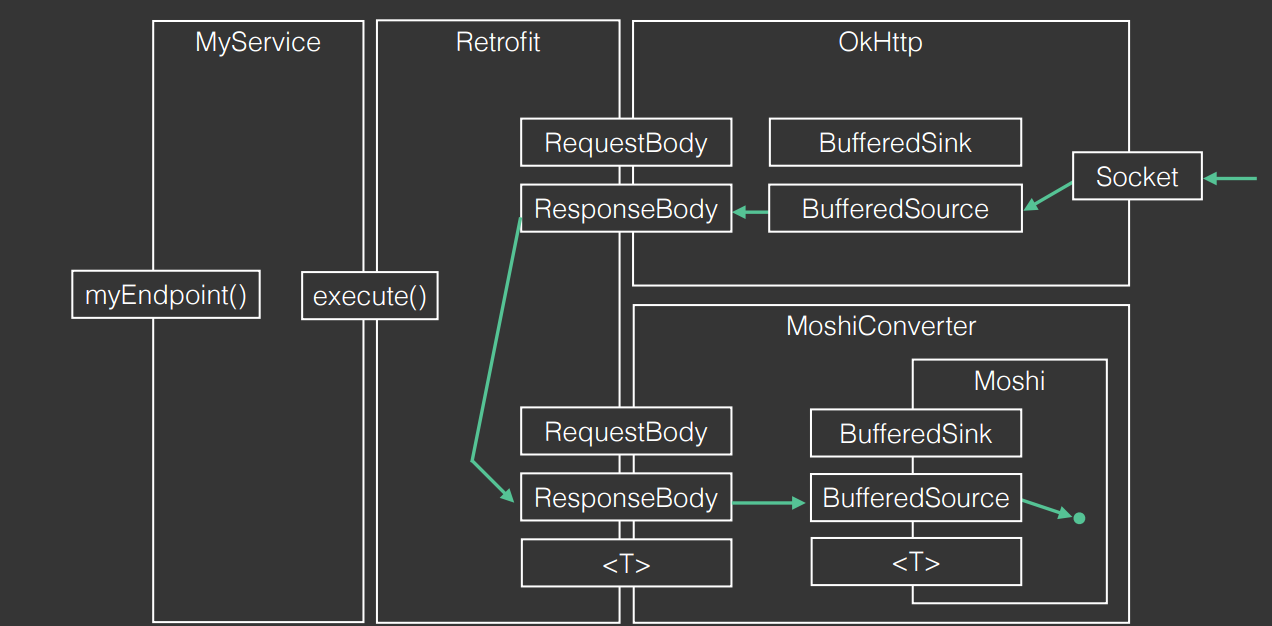This screenshot has width=1272, height=626.
Task: Select the upper ResponseBody box
Action: 626,208
